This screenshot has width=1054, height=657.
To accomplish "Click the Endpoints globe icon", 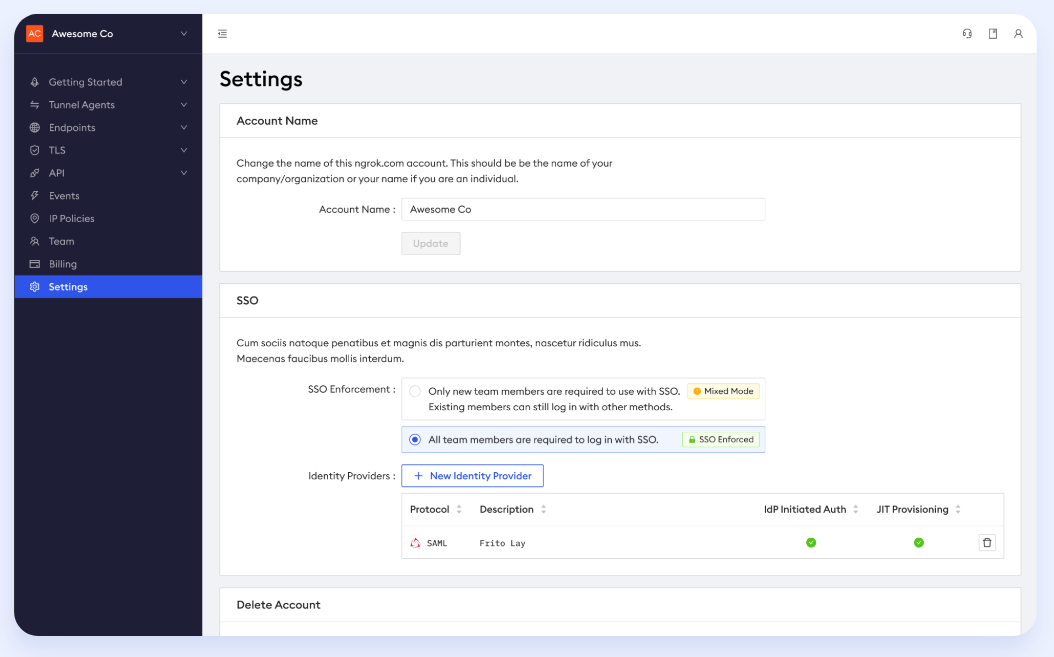I will tap(35, 128).
